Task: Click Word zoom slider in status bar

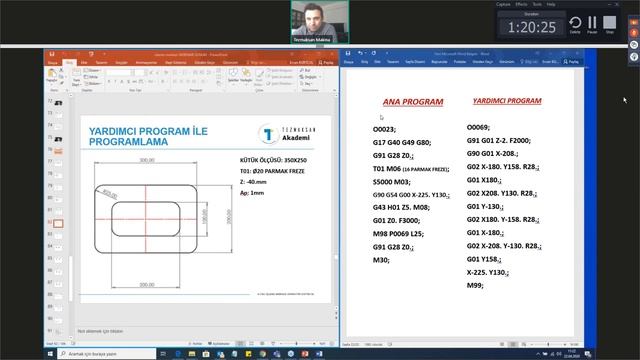Action: (x=548, y=344)
